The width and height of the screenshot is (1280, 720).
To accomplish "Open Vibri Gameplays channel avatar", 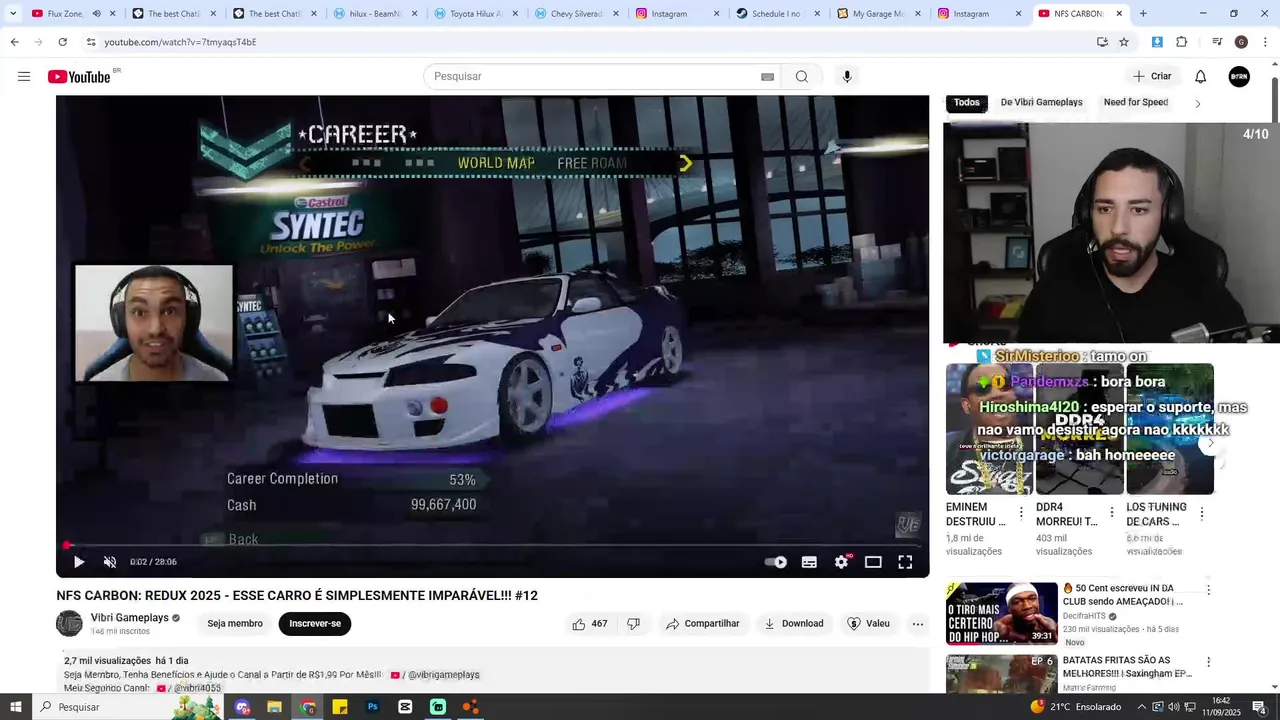I will point(69,624).
